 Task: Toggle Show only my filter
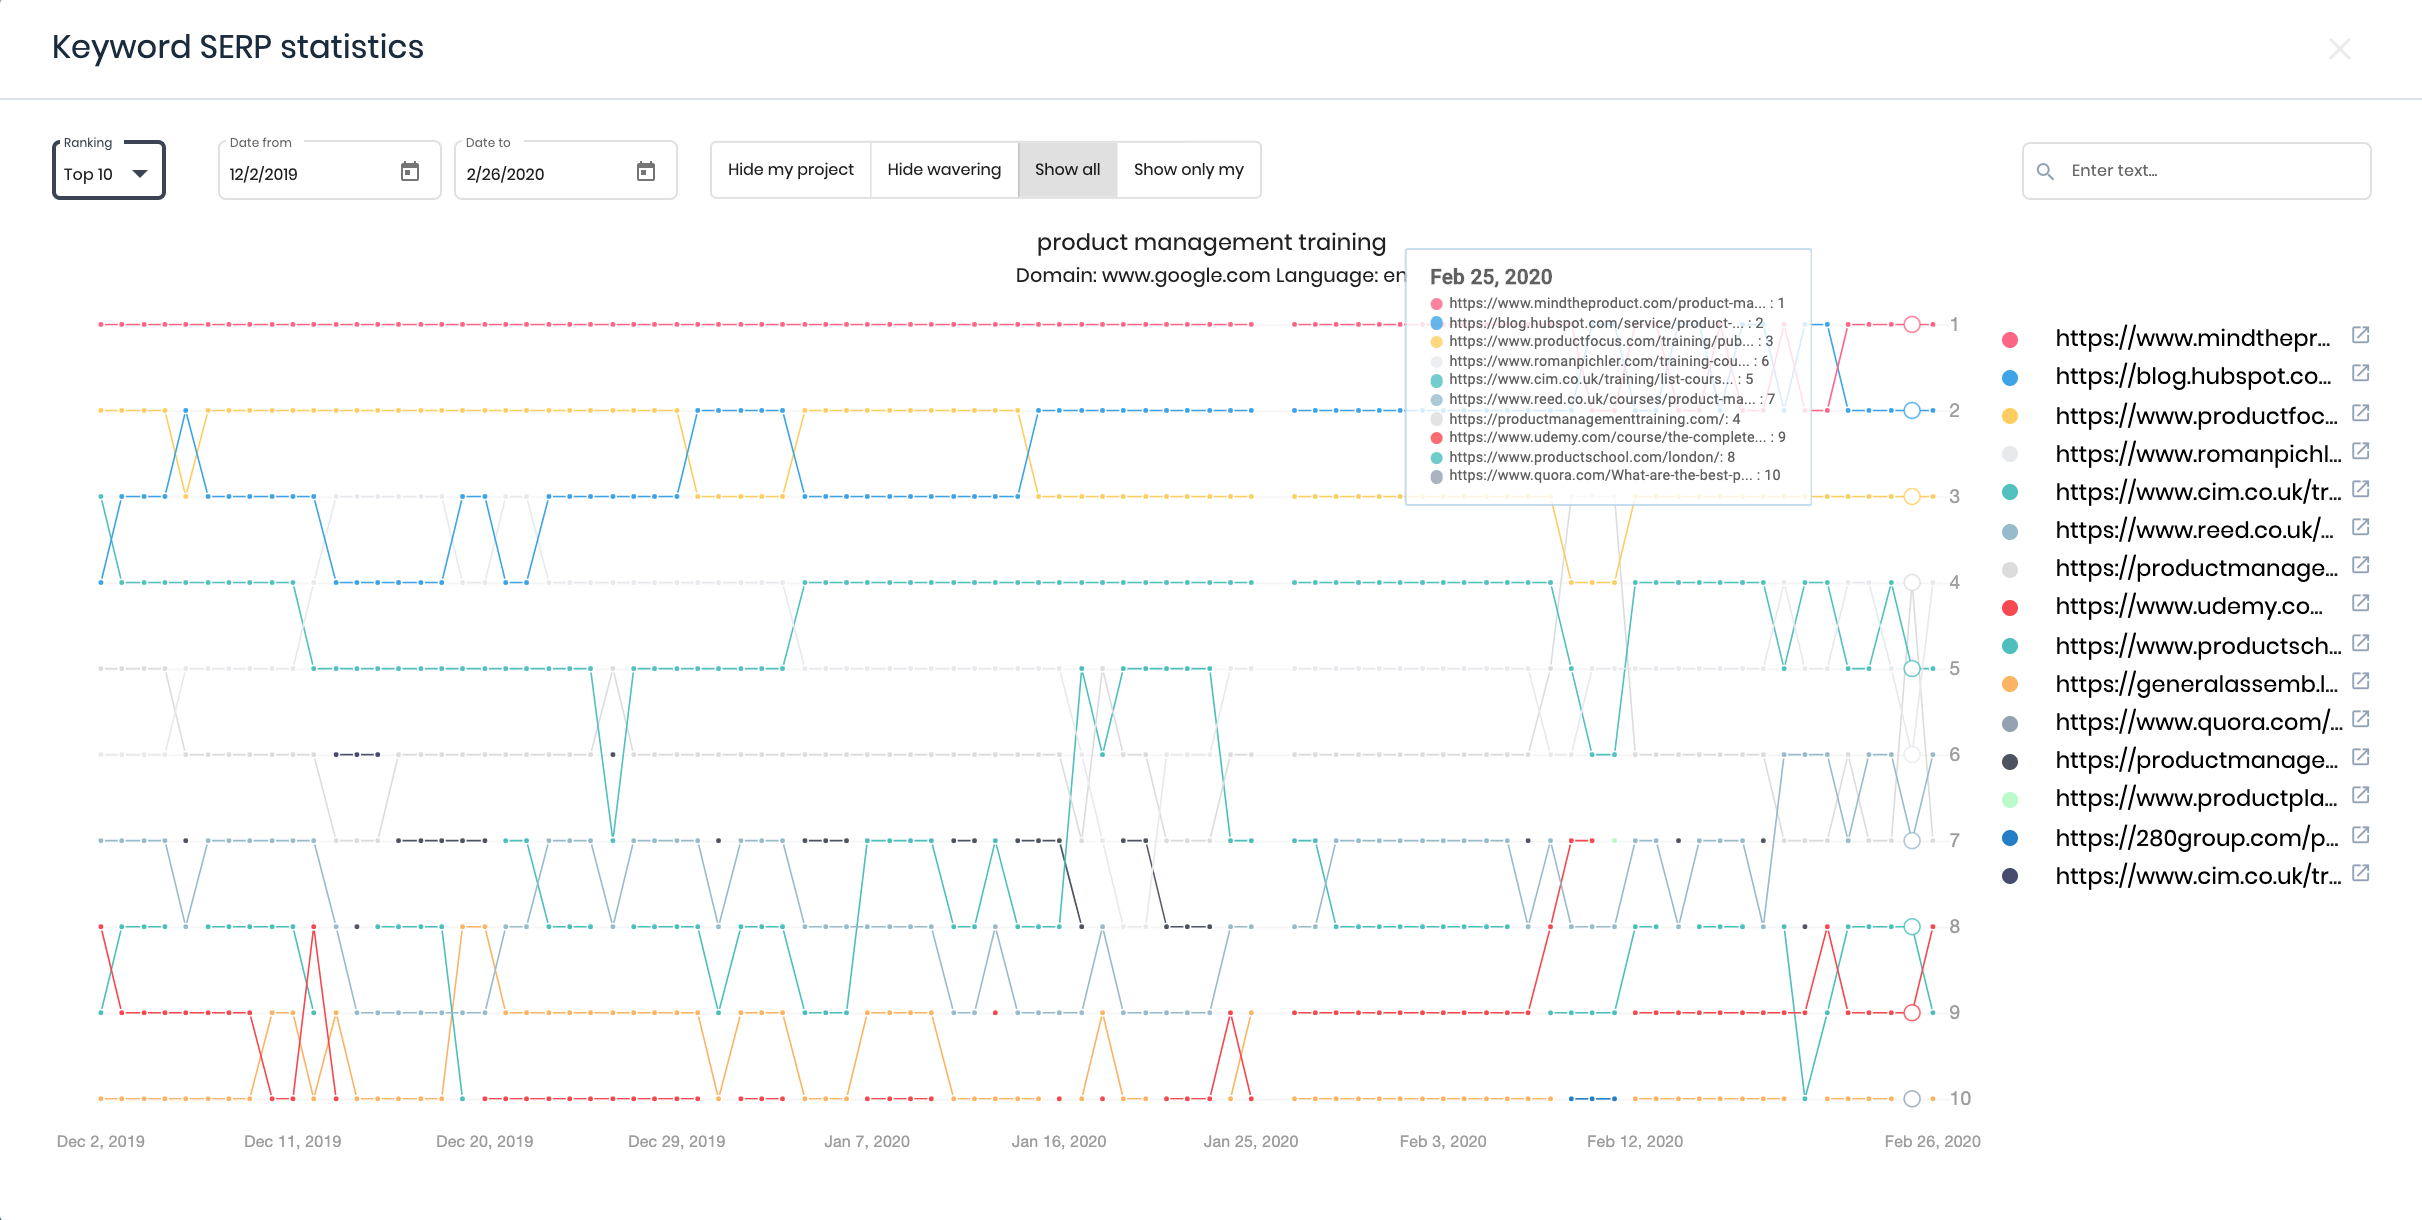pos(1187,170)
